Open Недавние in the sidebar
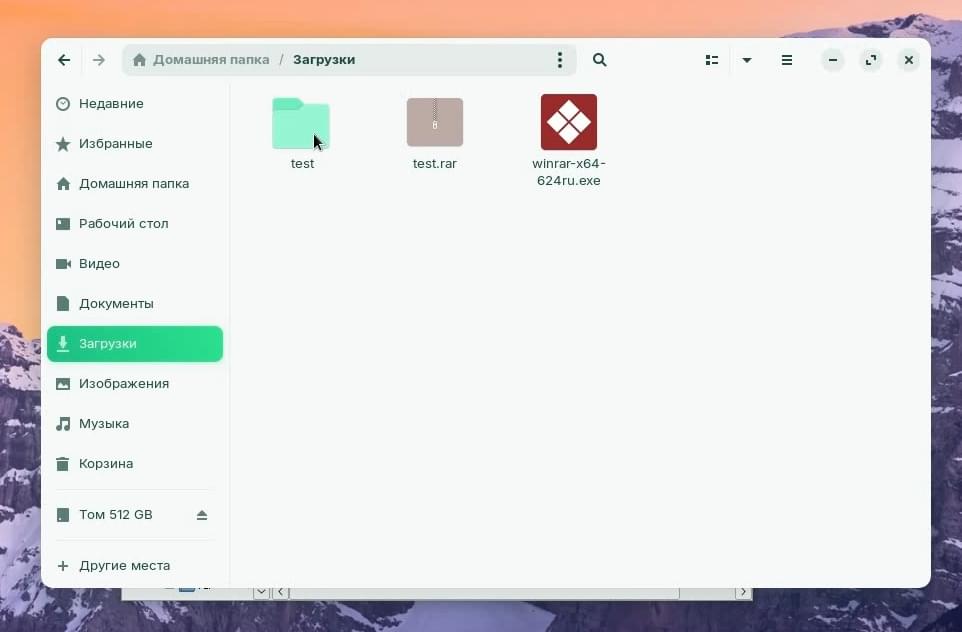This screenshot has width=962, height=632. click(135, 104)
